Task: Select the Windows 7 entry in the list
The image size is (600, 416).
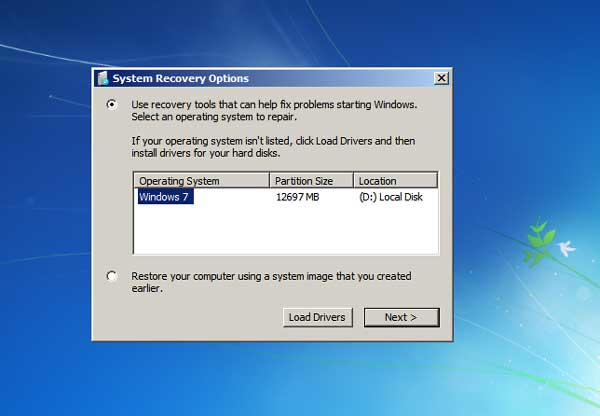Action: 164,197
